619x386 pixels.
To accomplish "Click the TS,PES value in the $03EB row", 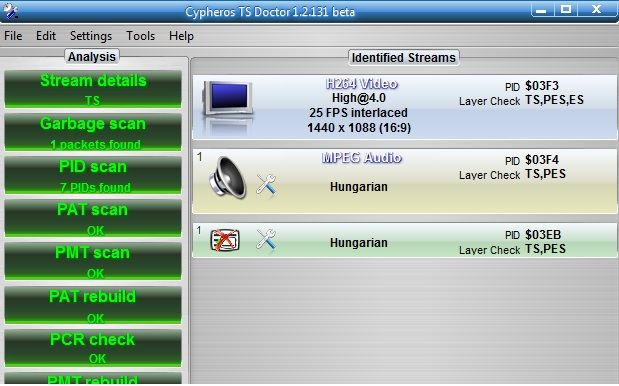I will point(545,249).
